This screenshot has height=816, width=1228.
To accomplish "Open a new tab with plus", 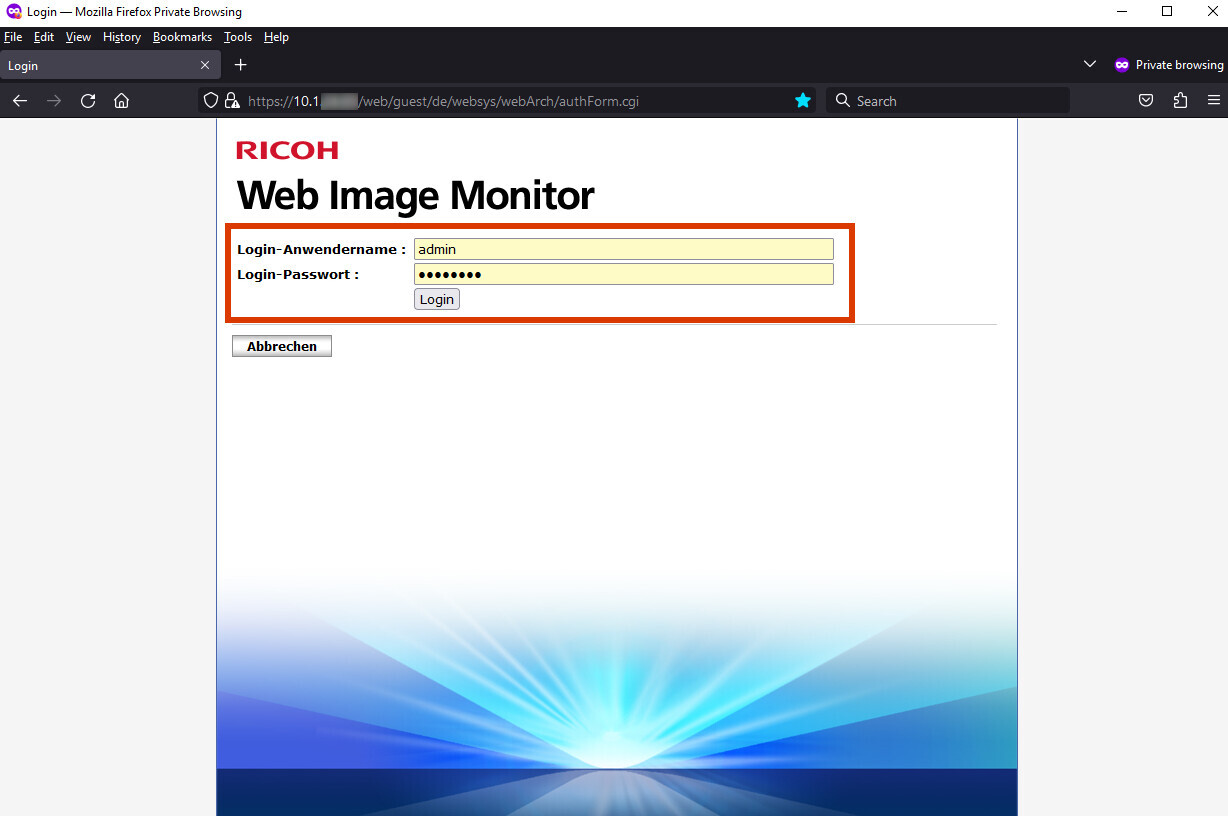I will coord(240,65).
